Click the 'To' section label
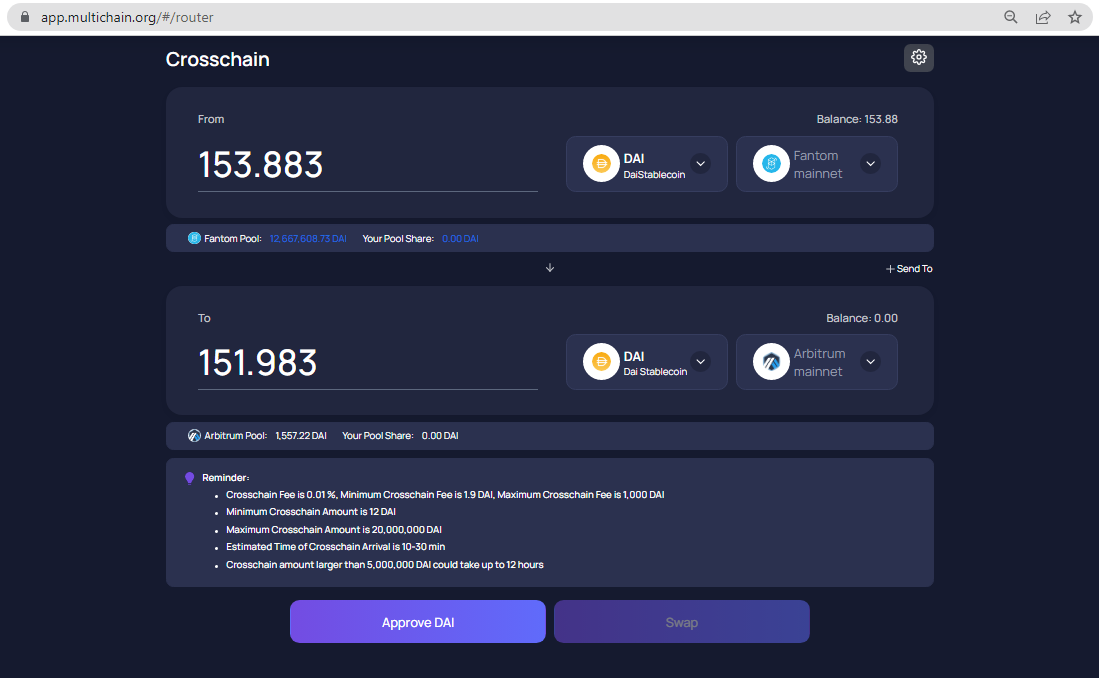Image resolution: width=1099 pixels, height=678 pixels. pyautogui.click(x=204, y=318)
